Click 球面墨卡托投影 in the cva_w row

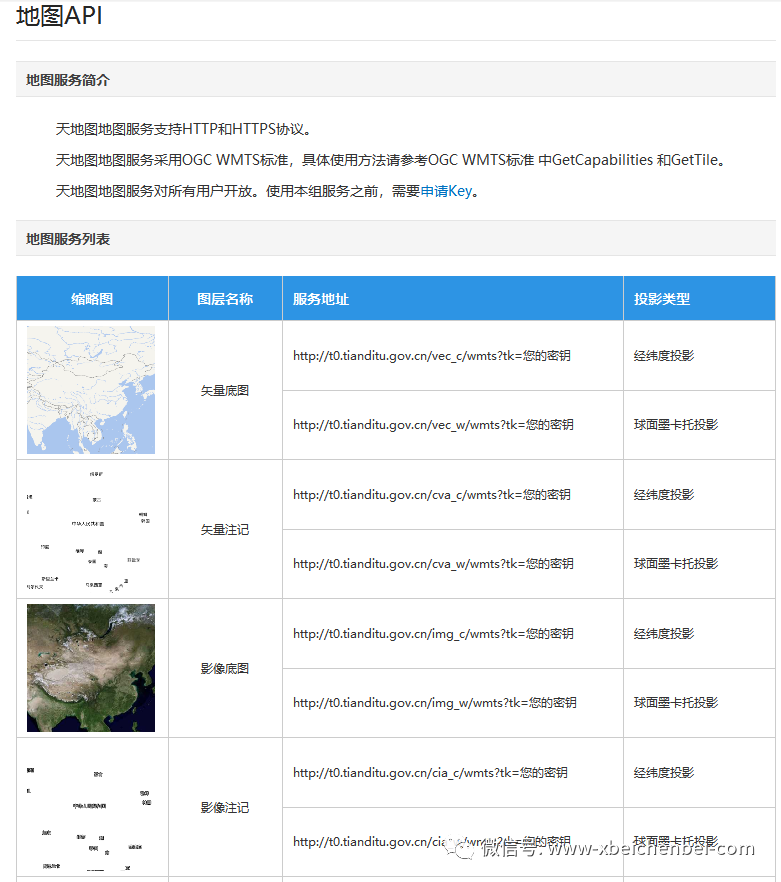[676, 564]
